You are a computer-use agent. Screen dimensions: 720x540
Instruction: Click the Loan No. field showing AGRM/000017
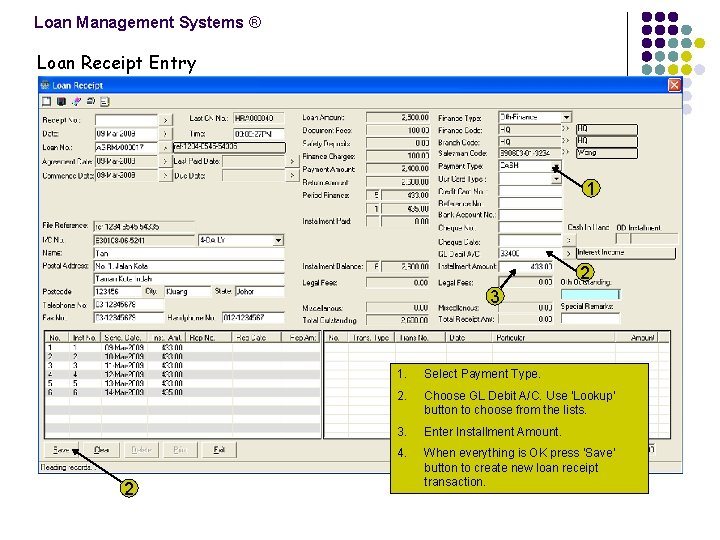click(x=126, y=148)
